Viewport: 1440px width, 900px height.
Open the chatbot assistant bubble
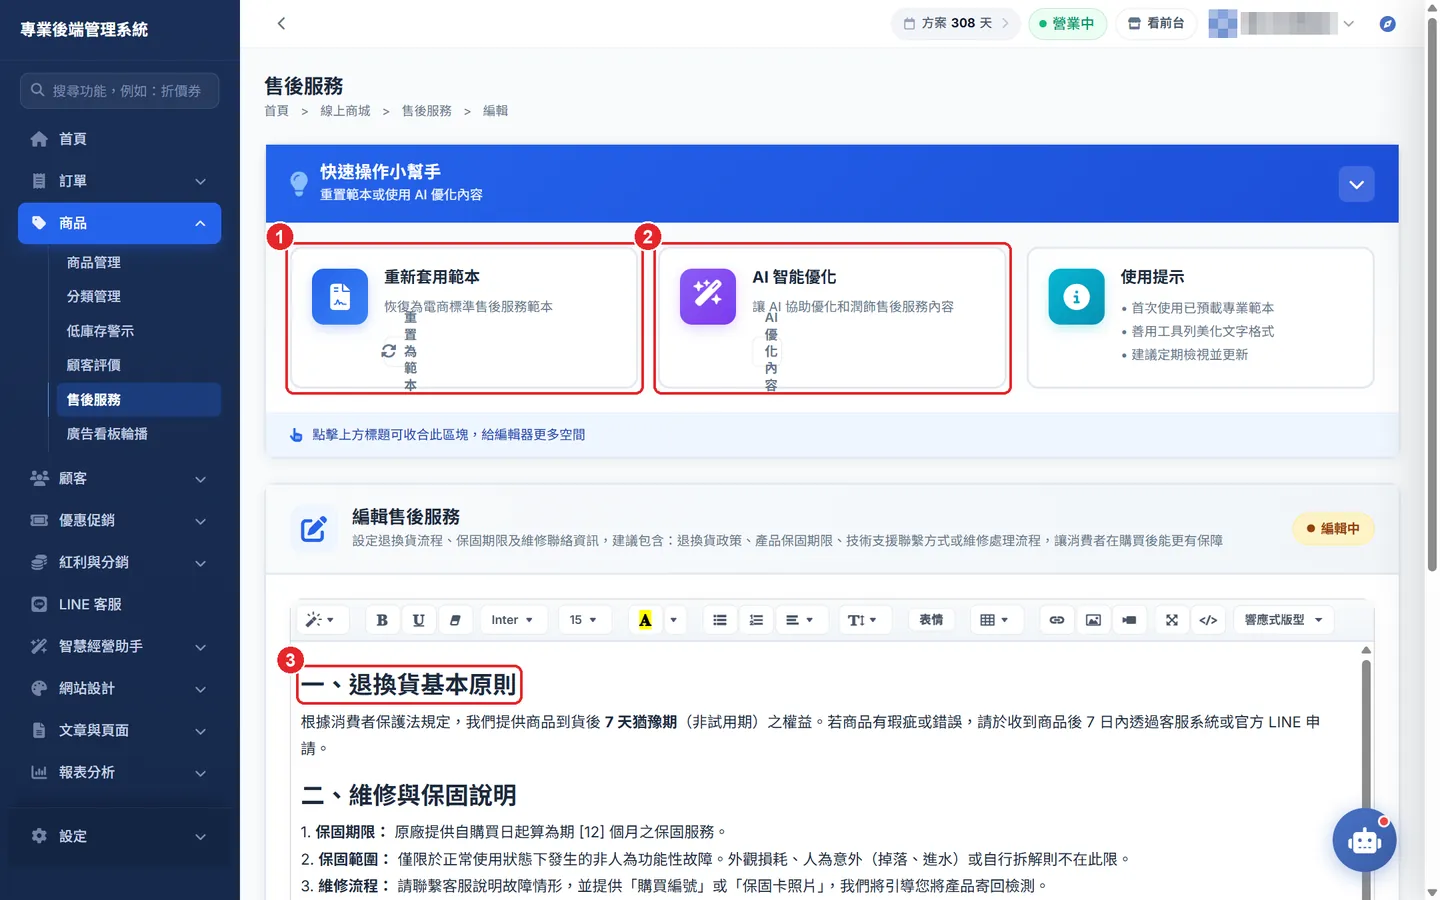(x=1364, y=840)
